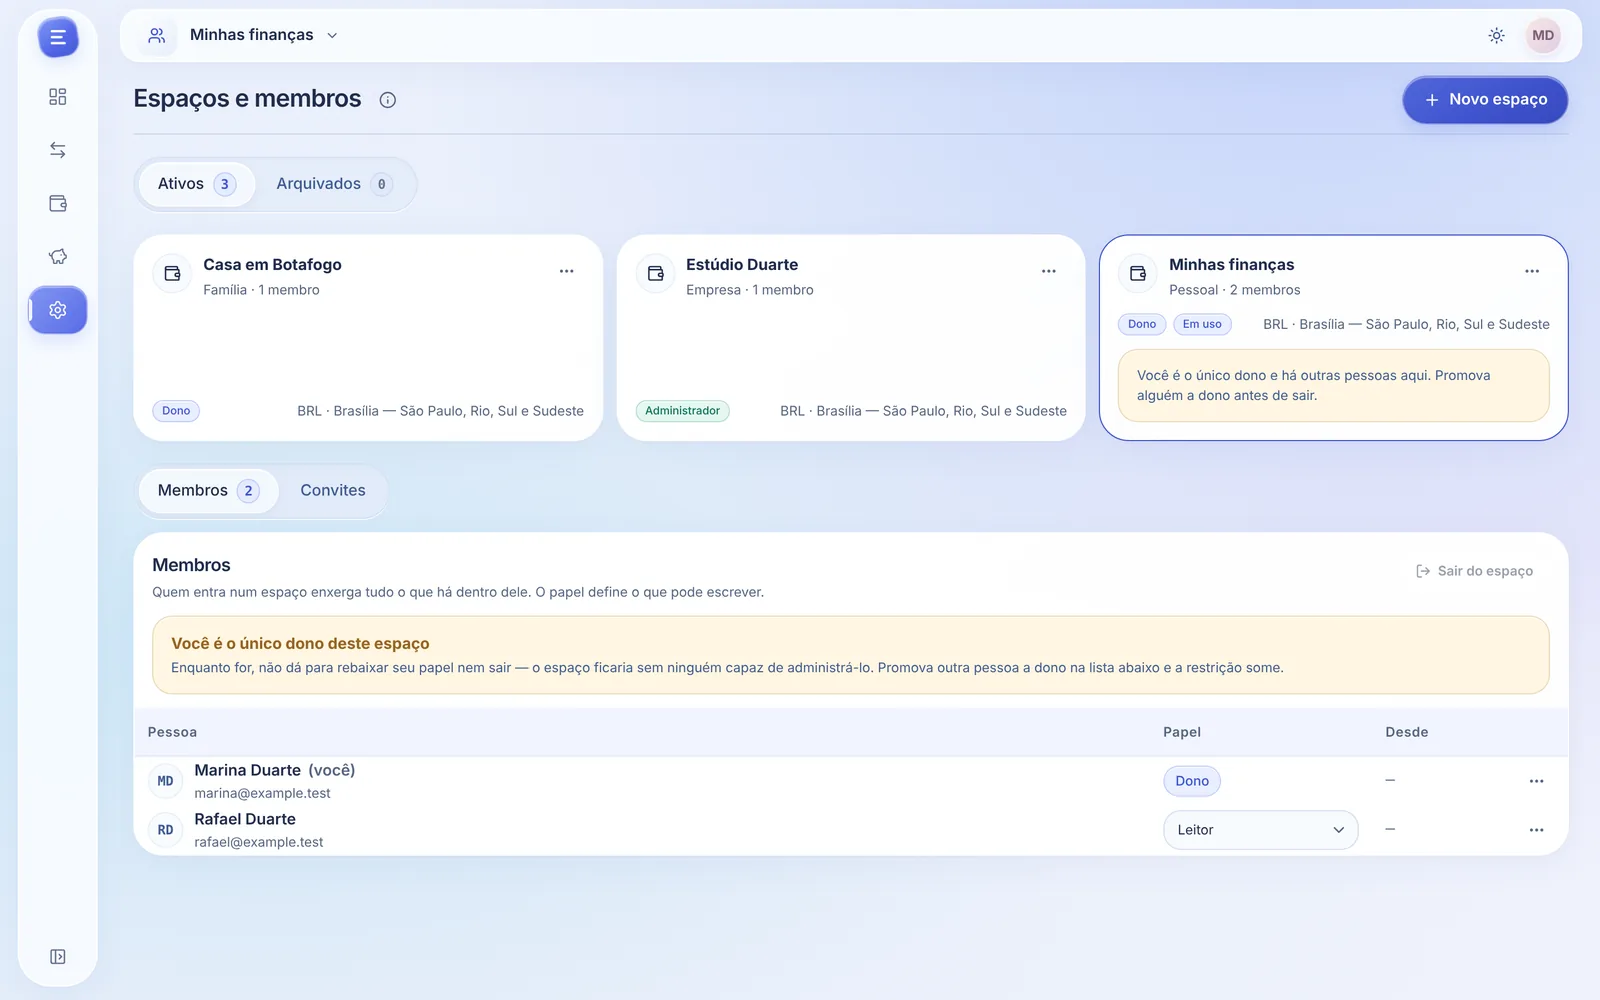Click the info icon beside Espaços e membros
This screenshot has height=1000, width=1600.
(388, 100)
